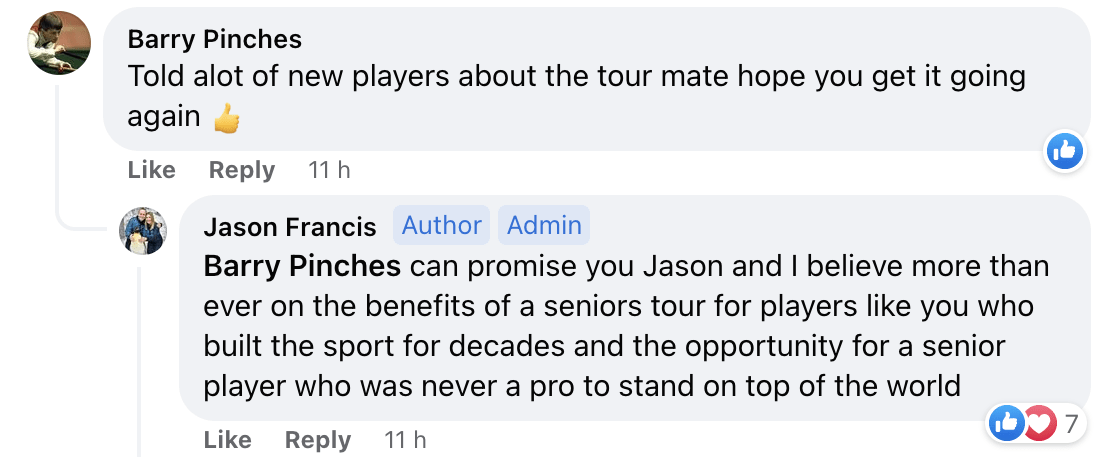Screen dimensions: 1116x457
Task: Click Barry's comment text about the tour
Action: (x=575, y=78)
